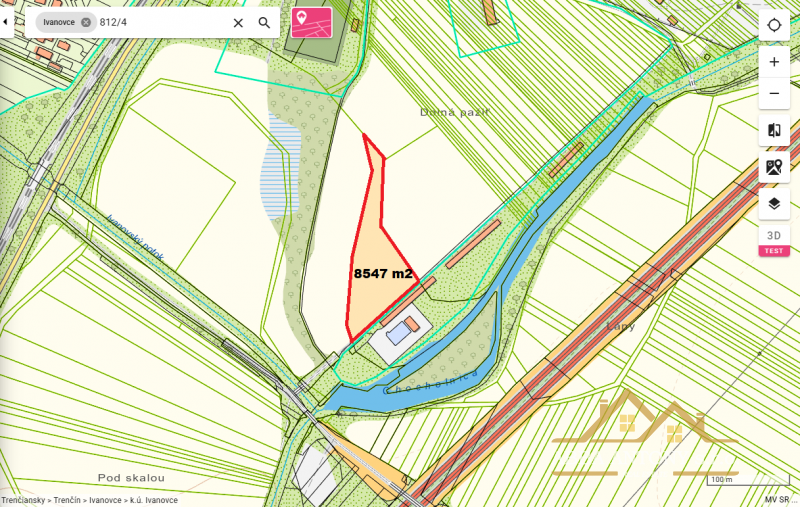Switch basemap with map-photo icon

click(774, 167)
